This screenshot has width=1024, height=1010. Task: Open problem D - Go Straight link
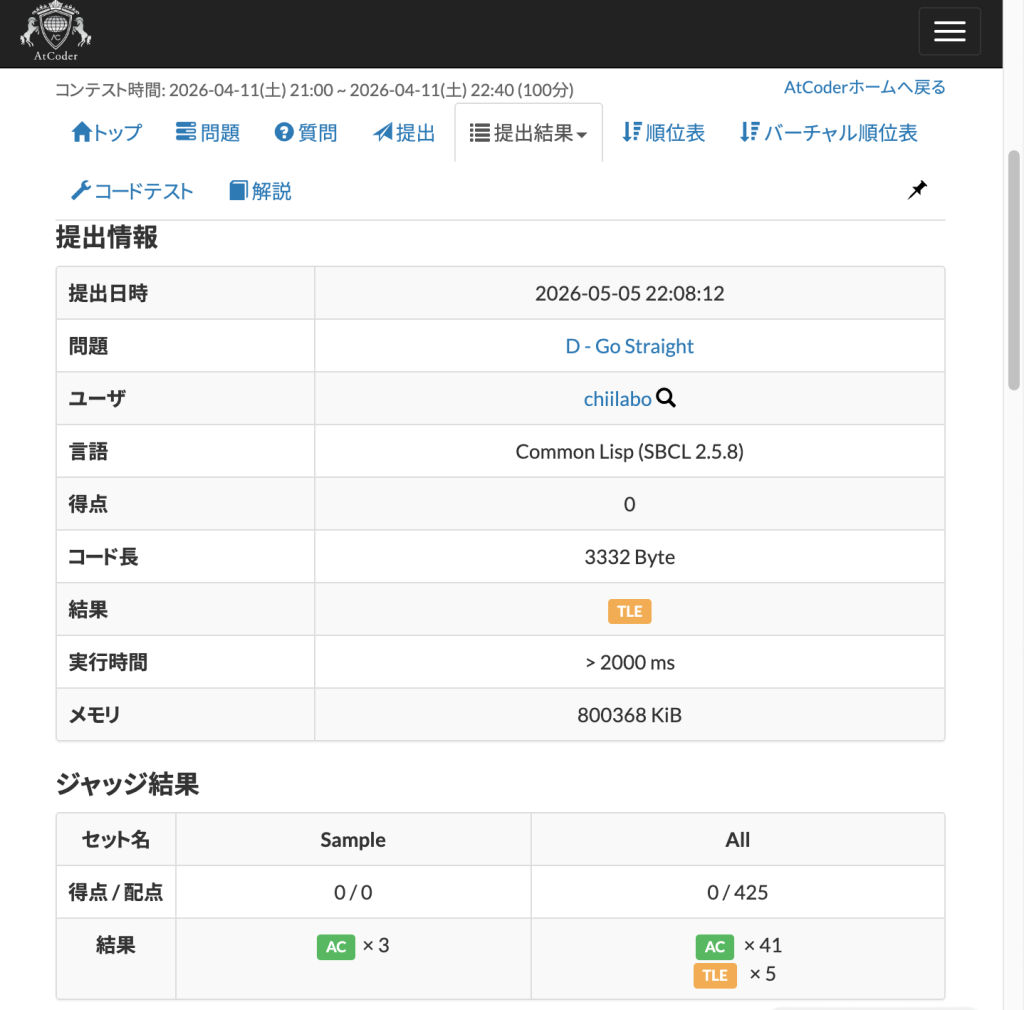[x=629, y=346]
